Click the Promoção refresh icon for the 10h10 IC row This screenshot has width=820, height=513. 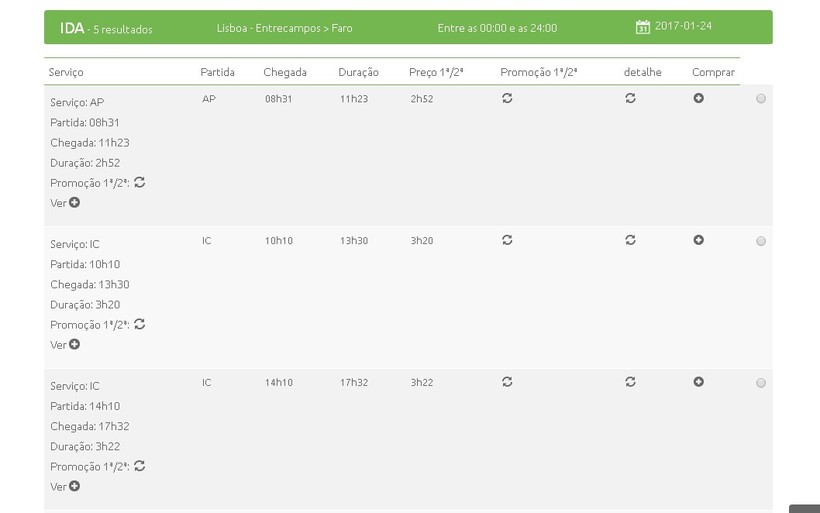[x=507, y=240]
